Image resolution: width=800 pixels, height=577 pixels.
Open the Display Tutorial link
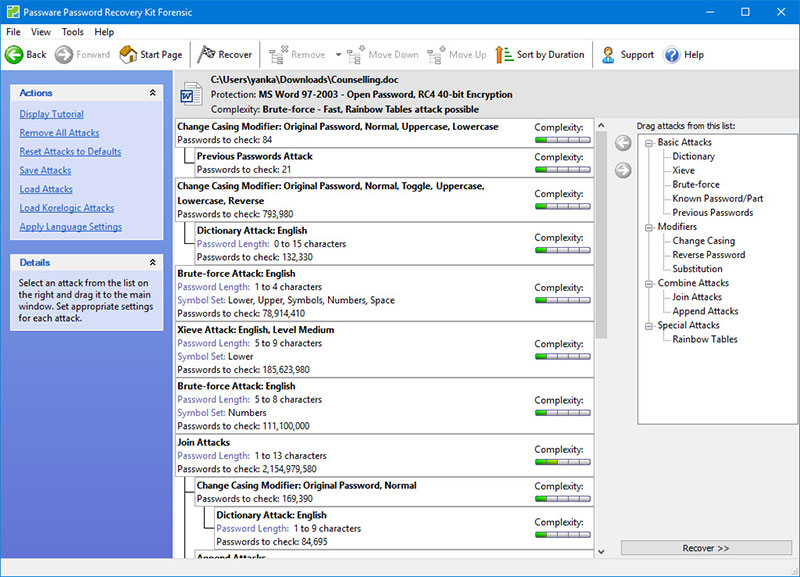(52, 114)
